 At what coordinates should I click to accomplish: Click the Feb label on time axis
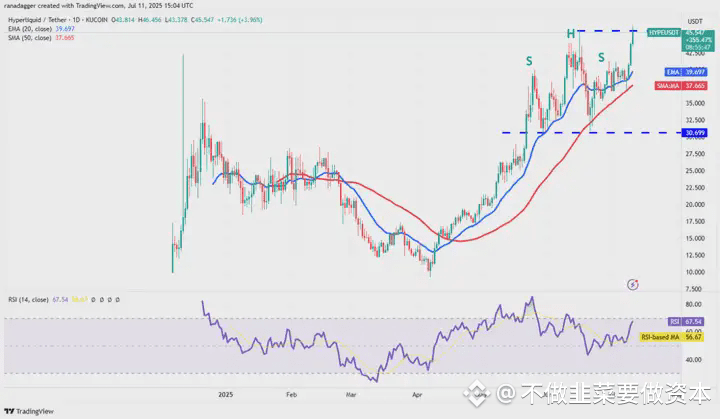click(291, 395)
